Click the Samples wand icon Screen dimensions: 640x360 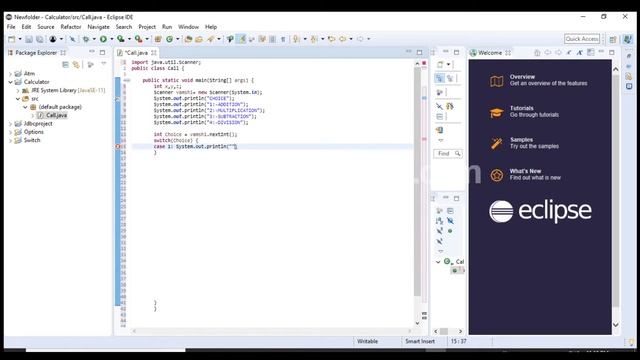tap(496, 144)
